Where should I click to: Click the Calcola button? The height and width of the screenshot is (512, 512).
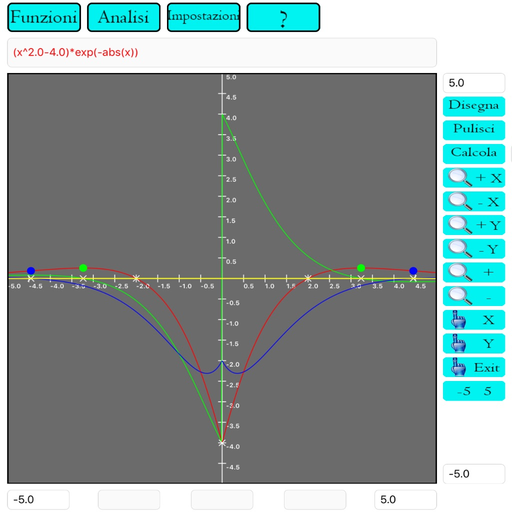click(x=474, y=154)
